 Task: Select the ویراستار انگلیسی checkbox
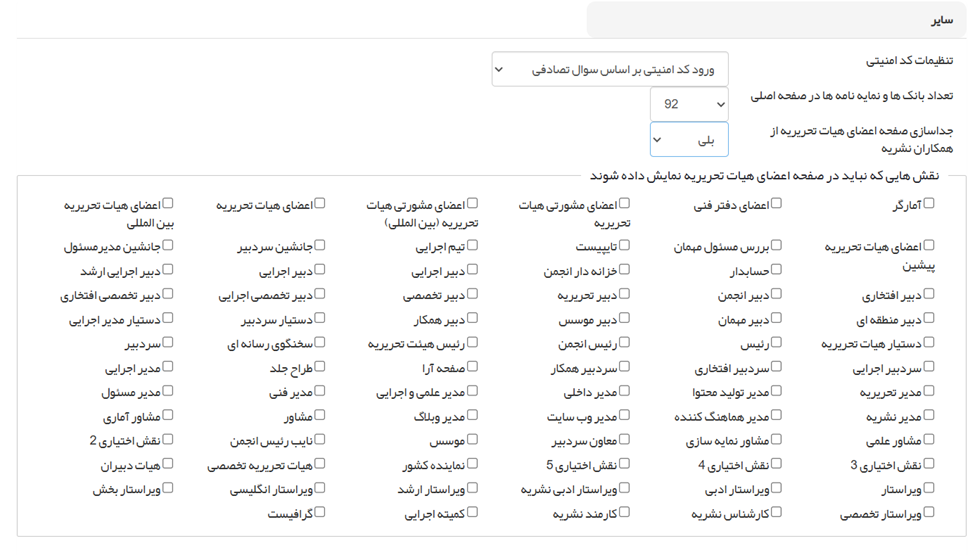pos(320,488)
